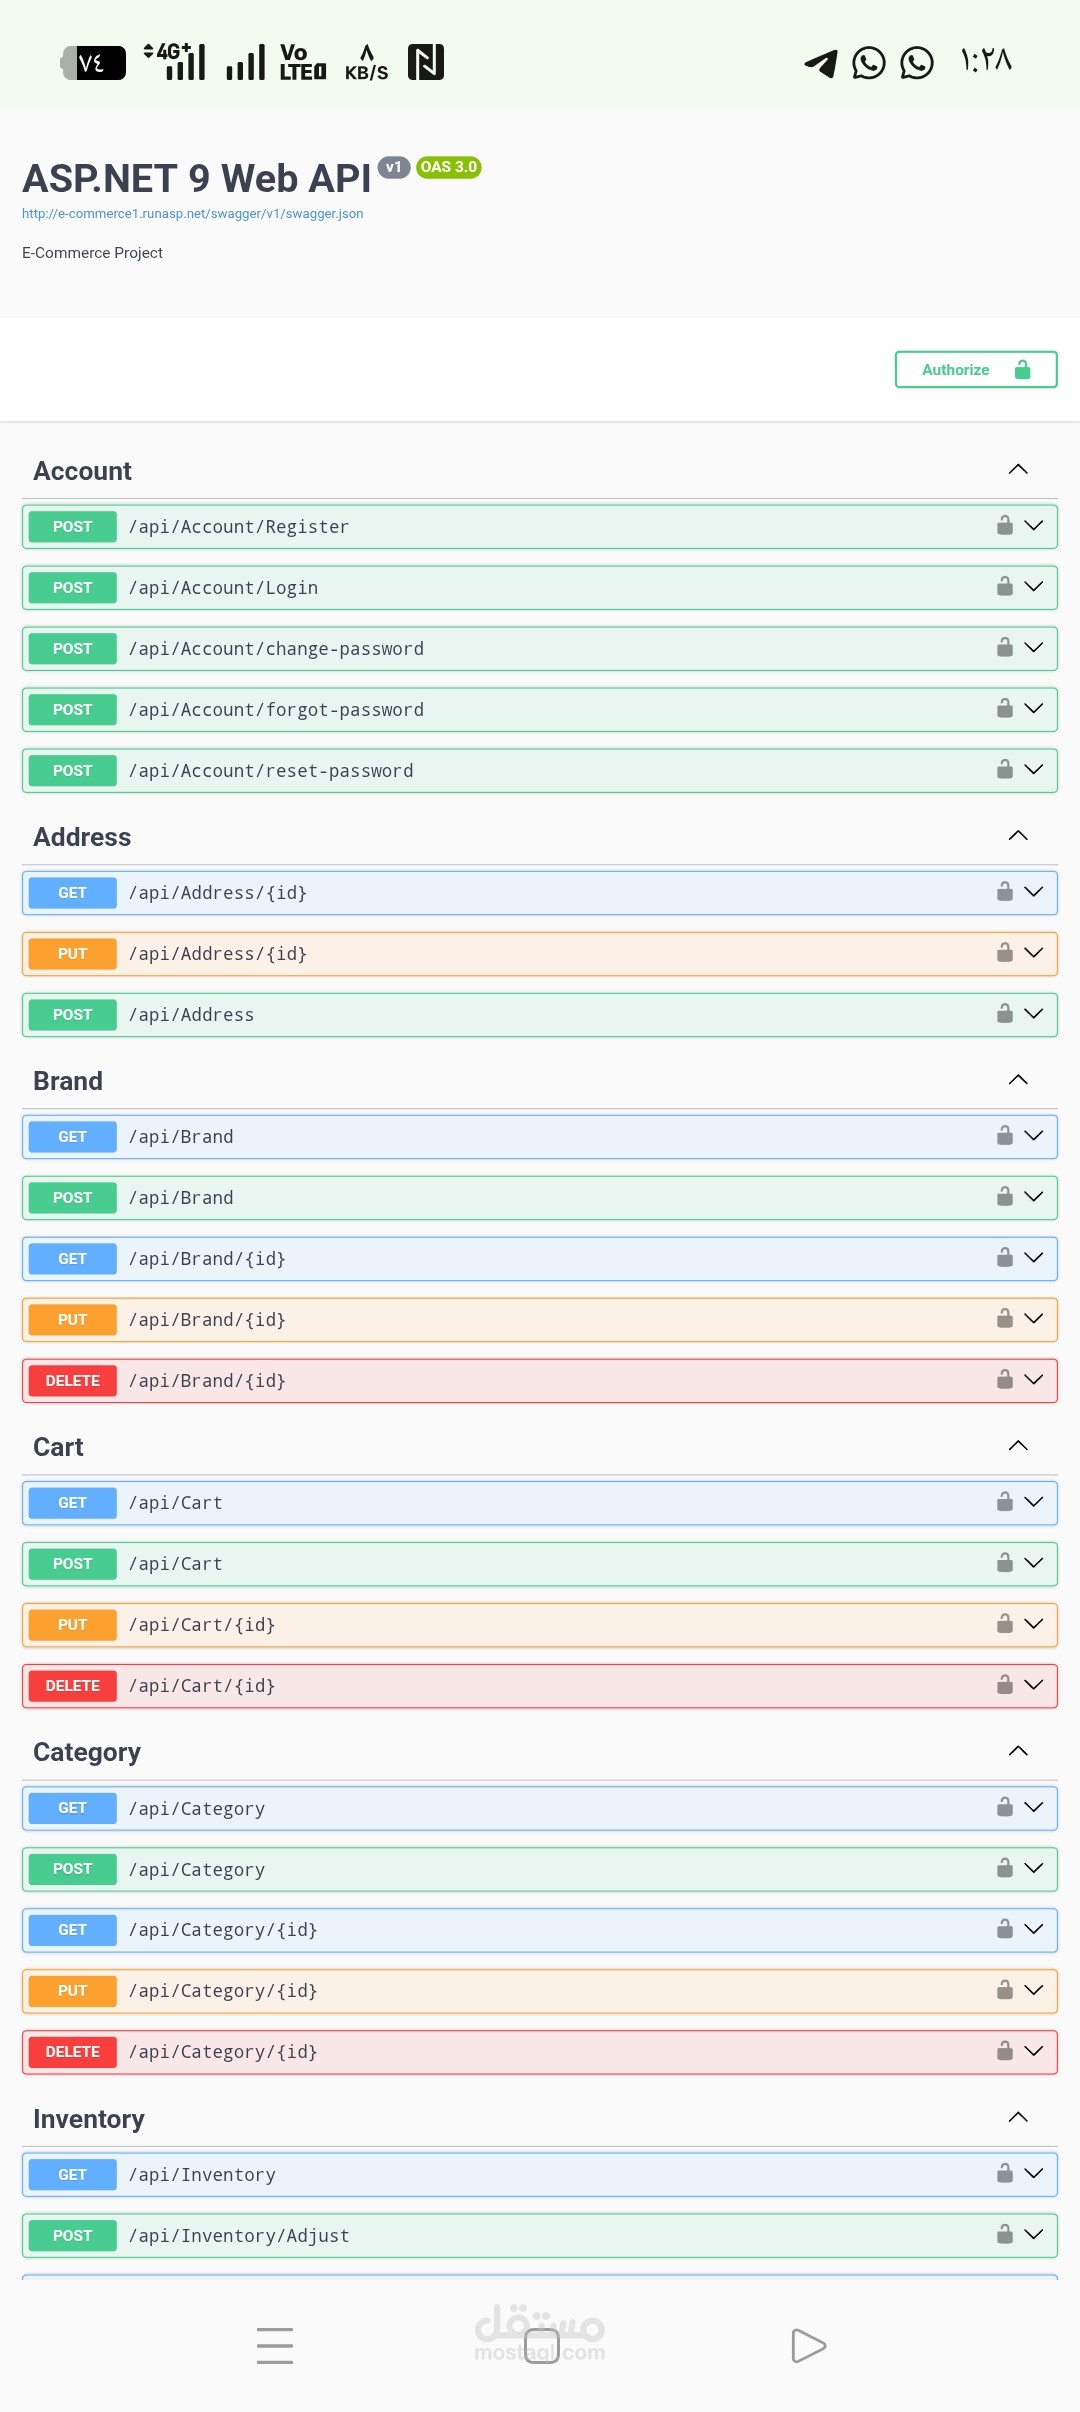
Task: Click the Cart section heading
Action: click(58, 1446)
